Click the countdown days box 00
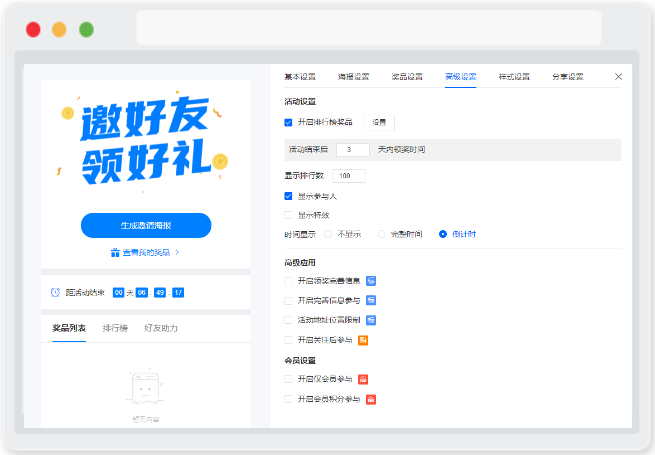Image resolution: width=655 pixels, height=455 pixels. 119,292
